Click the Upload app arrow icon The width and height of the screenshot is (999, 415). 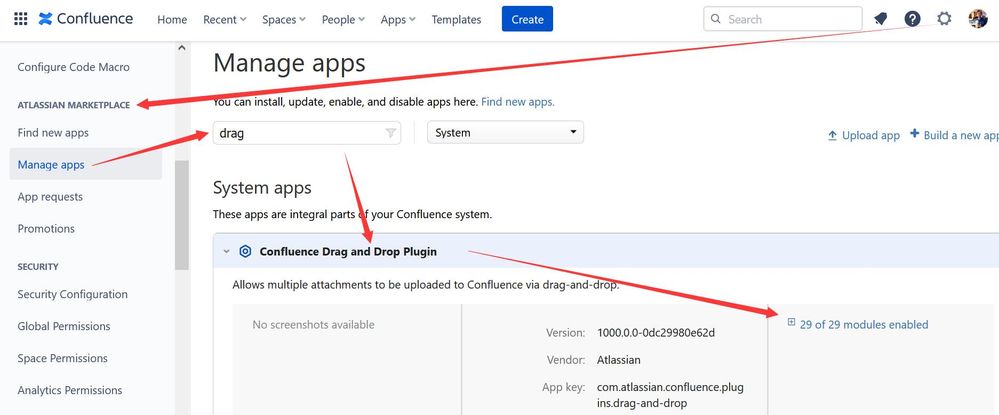(832, 135)
